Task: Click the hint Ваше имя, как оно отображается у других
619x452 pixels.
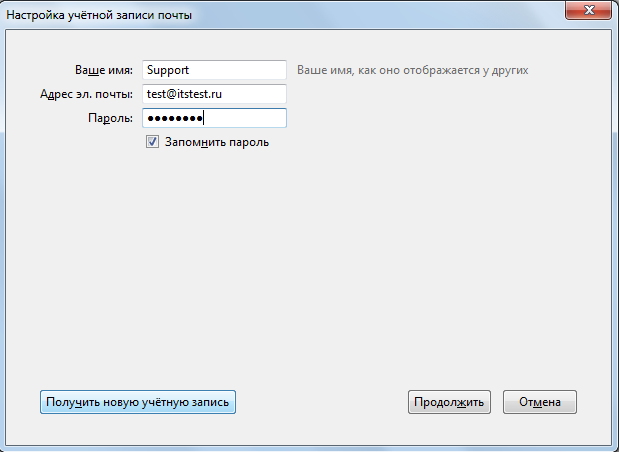Action: coord(413,70)
